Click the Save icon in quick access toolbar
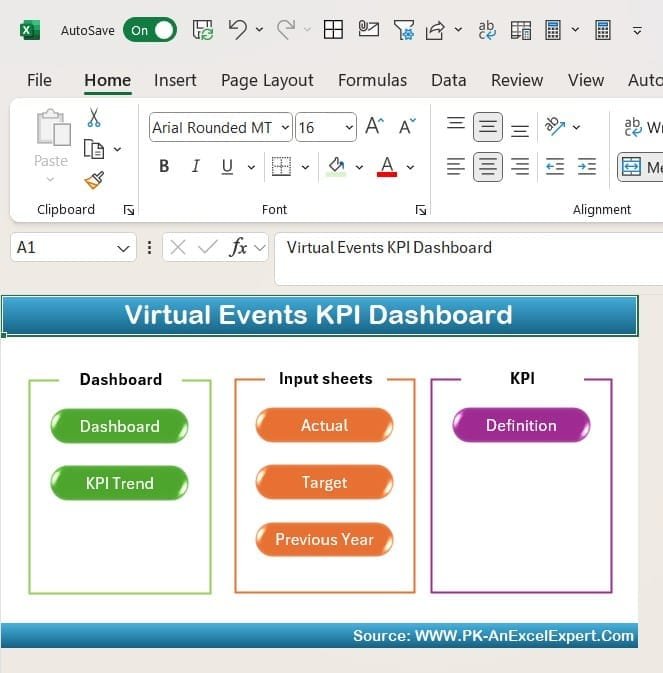 (203, 30)
